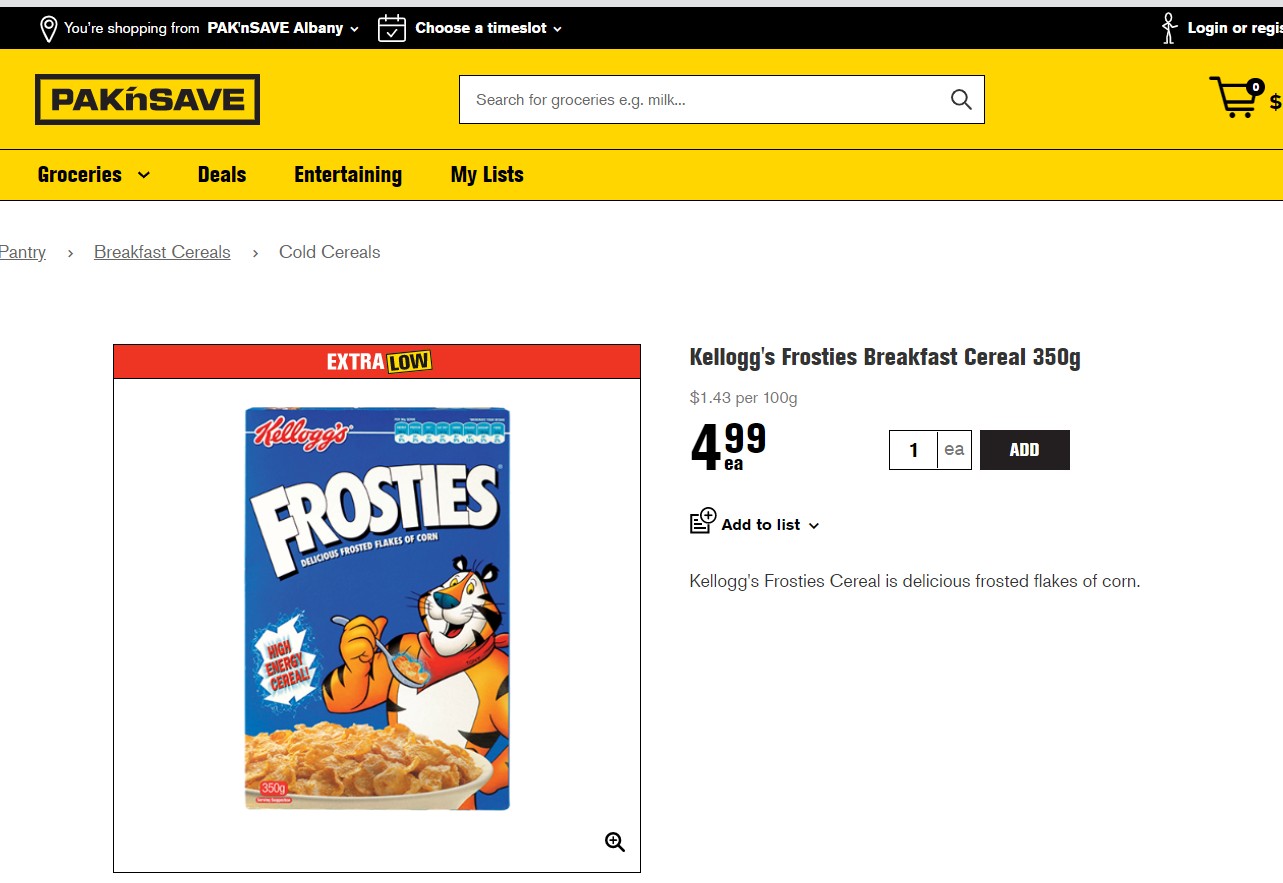Click the PAK'nSAVE logo

pyautogui.click(x=147, y=99)
